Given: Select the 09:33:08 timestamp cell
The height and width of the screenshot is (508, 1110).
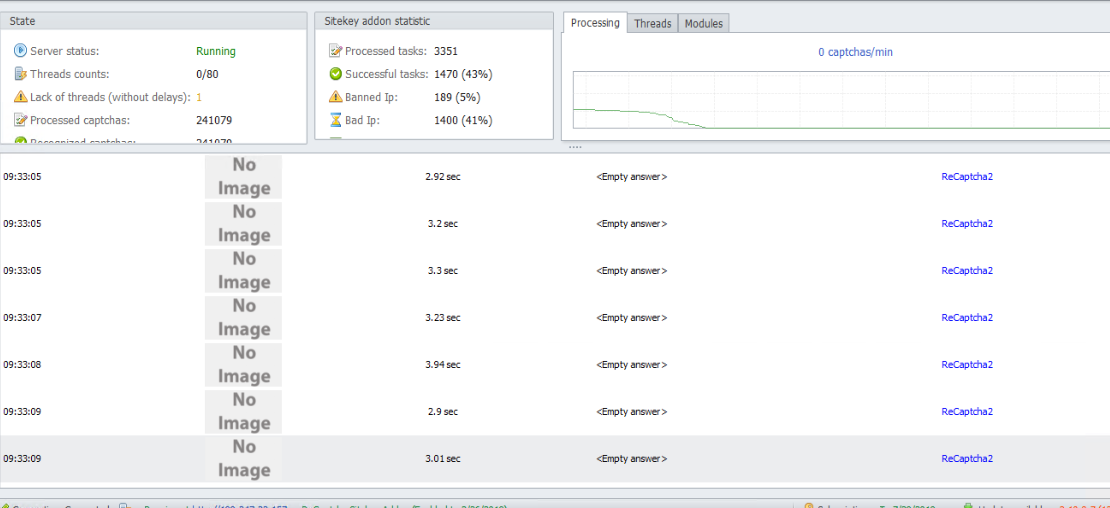Looking at the screenshot, I should [x=23, y=364].
